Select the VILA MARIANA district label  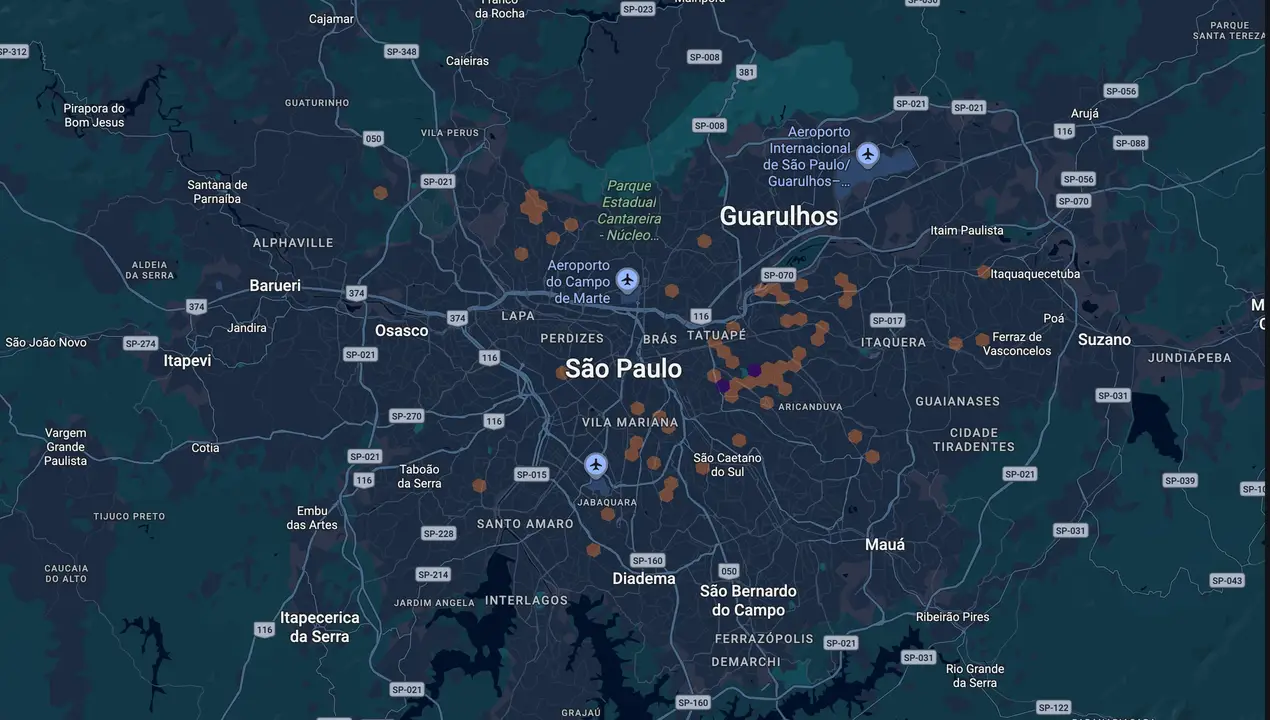tap(630, 423)
